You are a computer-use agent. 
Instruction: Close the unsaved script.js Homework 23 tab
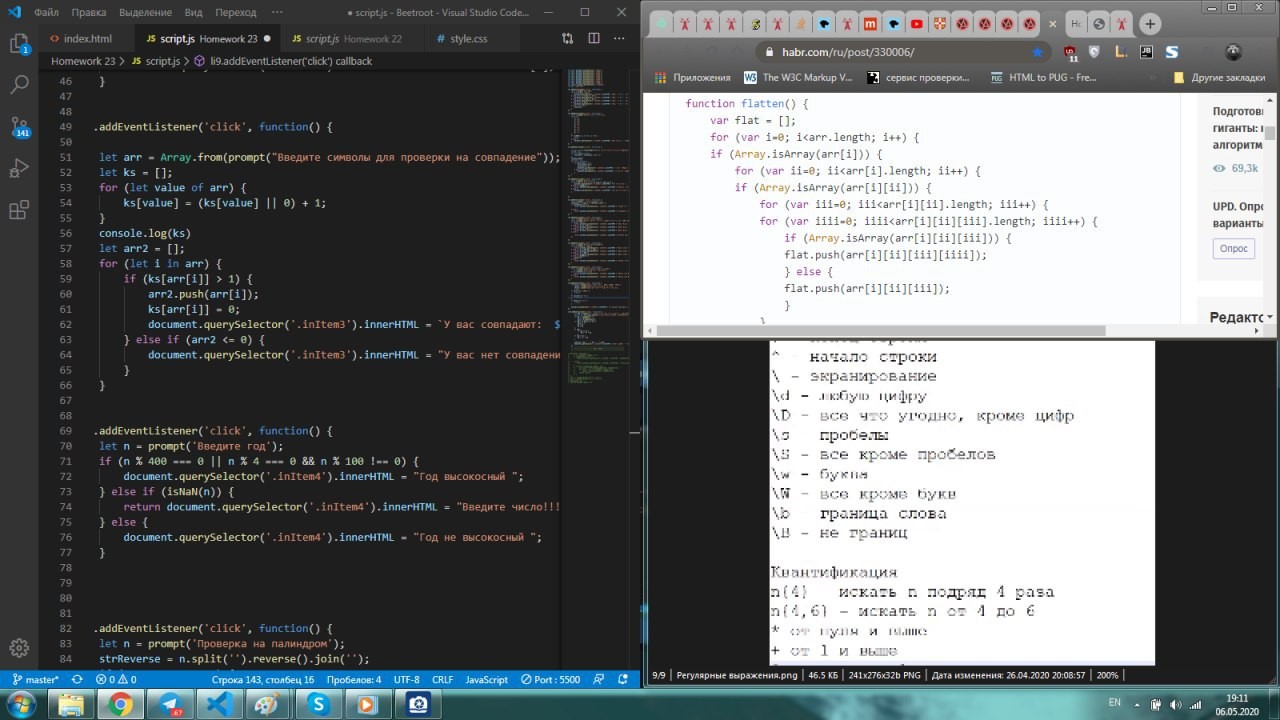(x=268, y=39)
